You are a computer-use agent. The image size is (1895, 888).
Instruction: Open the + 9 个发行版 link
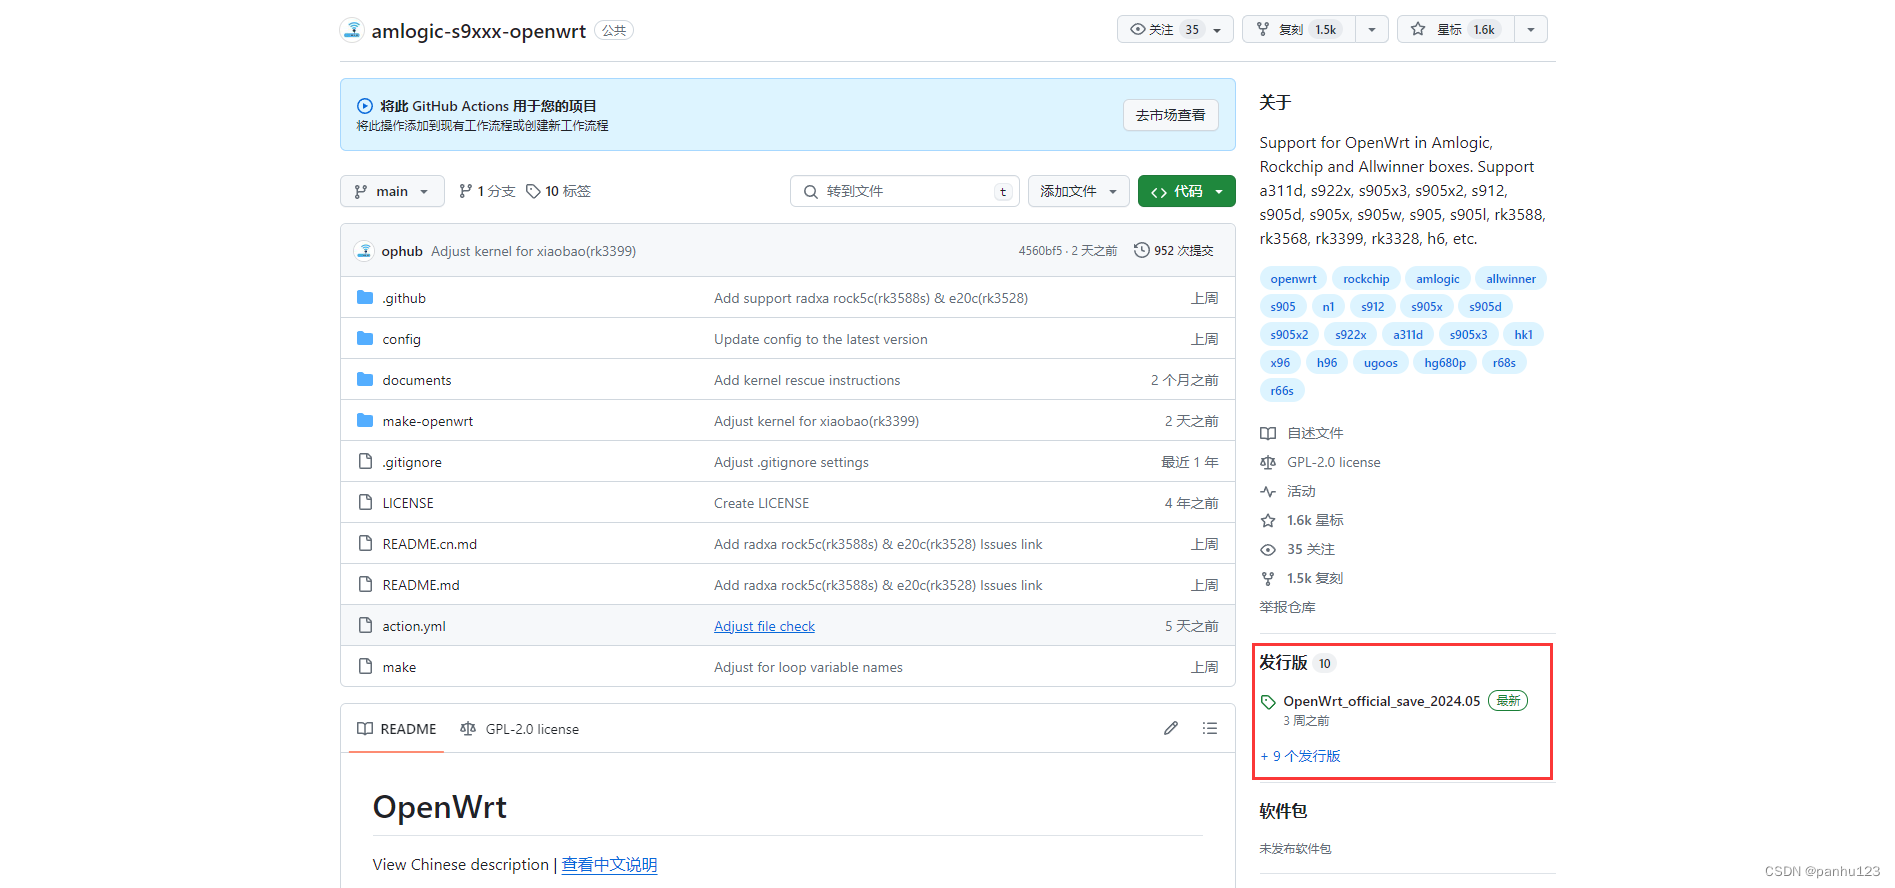1300,756
